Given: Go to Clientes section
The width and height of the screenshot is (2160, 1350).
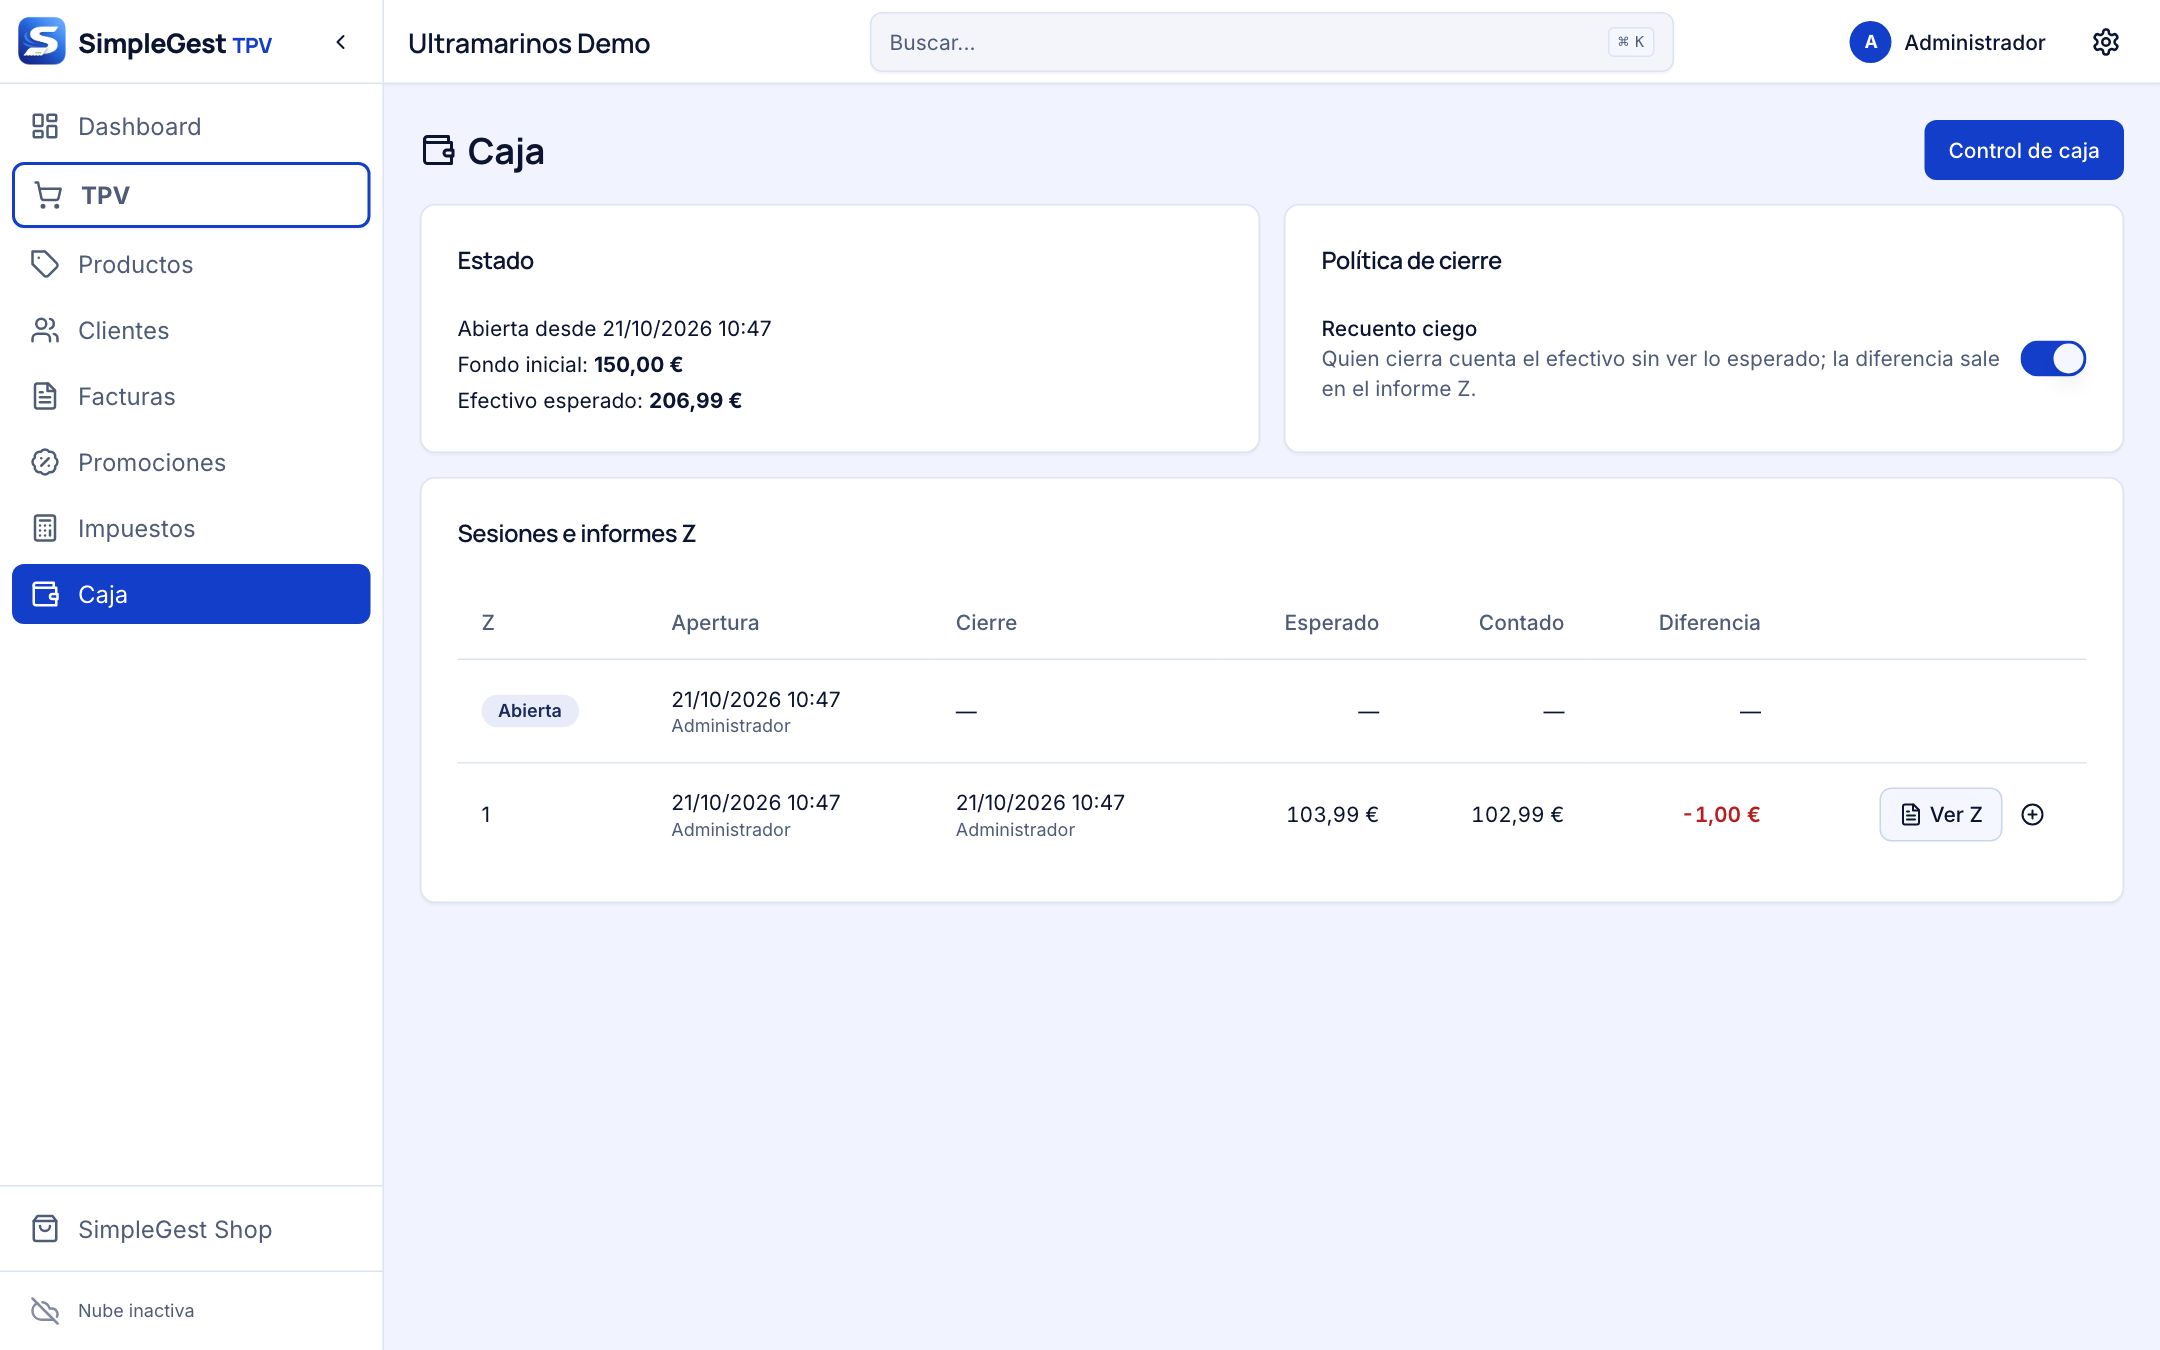Looking at the screenshot, I should pos(191,330).
